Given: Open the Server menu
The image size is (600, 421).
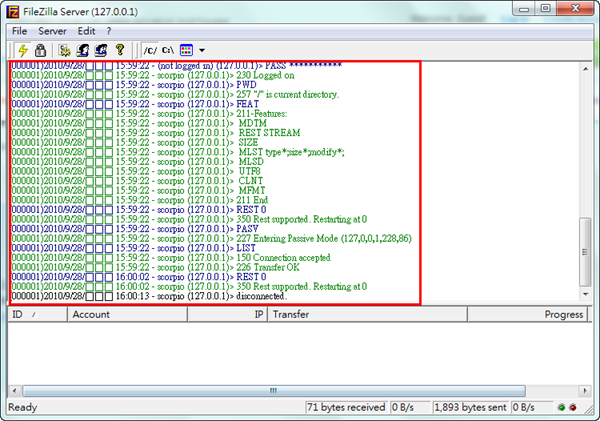Looking at the screenshot, I should [x=52, y=31].
